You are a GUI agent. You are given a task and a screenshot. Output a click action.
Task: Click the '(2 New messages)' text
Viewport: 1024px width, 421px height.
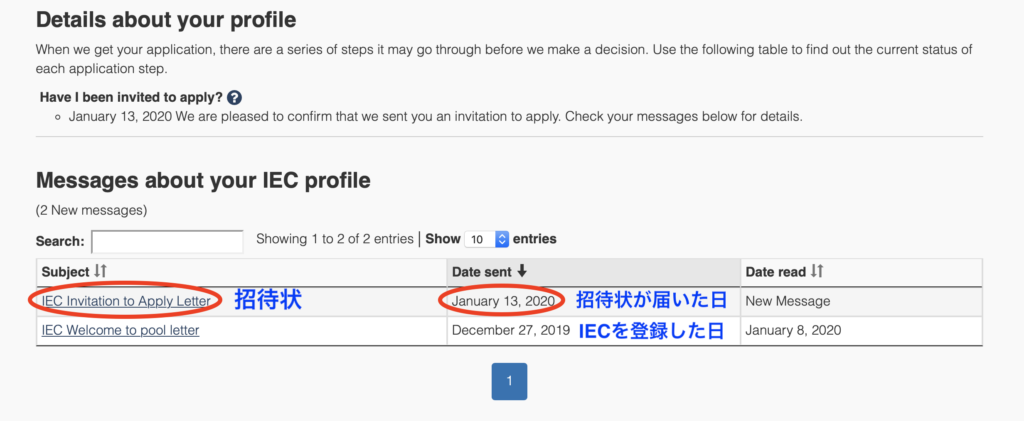(x=91, y=211)
